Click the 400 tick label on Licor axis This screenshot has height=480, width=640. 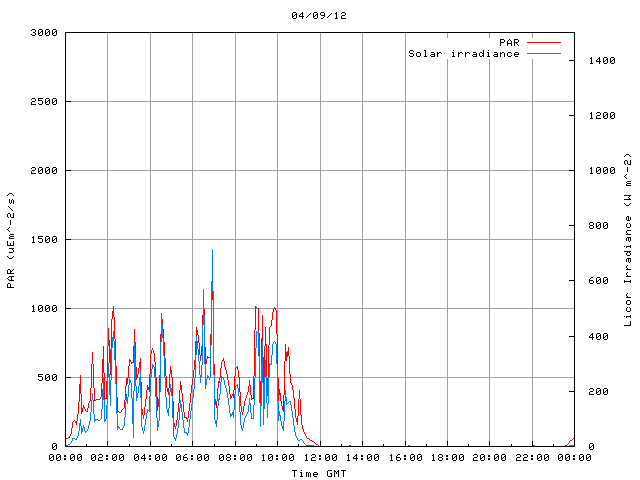(x=598, y=337)
